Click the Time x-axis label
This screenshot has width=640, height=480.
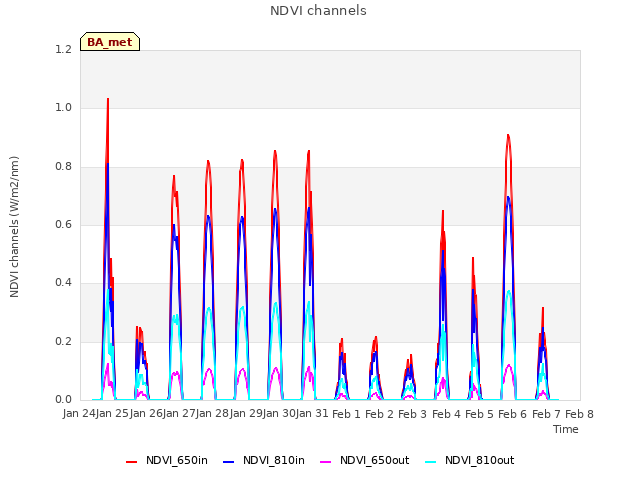click(x=566, y=429)
